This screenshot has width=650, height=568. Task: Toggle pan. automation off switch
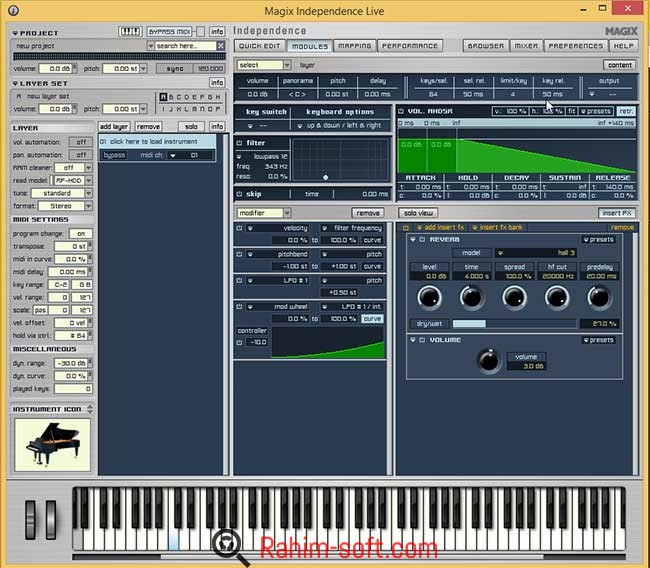click(81, 155)
